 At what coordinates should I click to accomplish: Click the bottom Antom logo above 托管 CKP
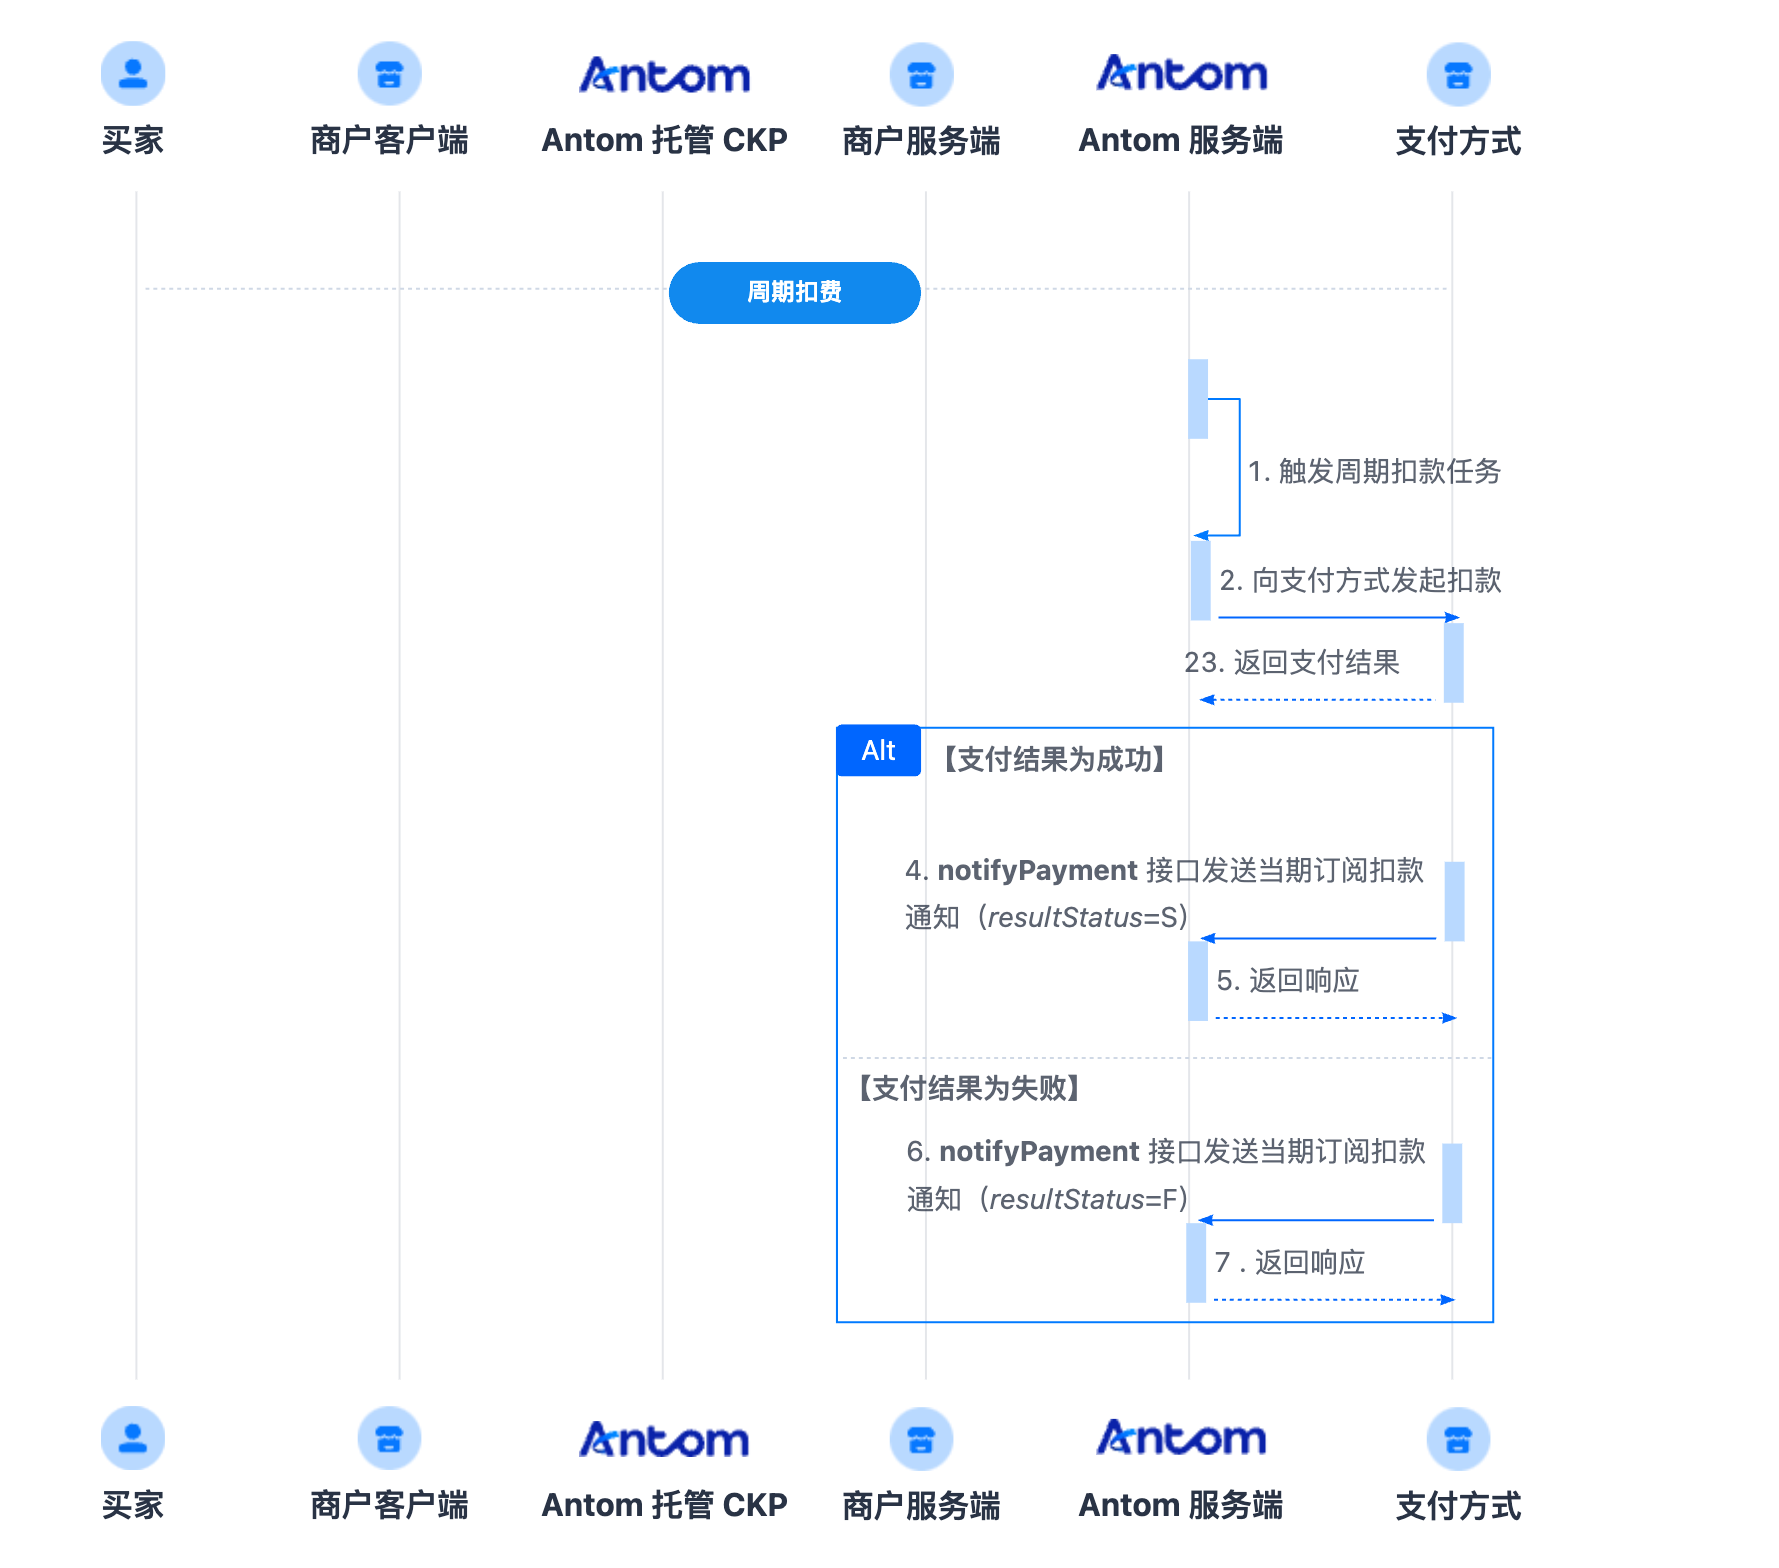point(665,1440)
